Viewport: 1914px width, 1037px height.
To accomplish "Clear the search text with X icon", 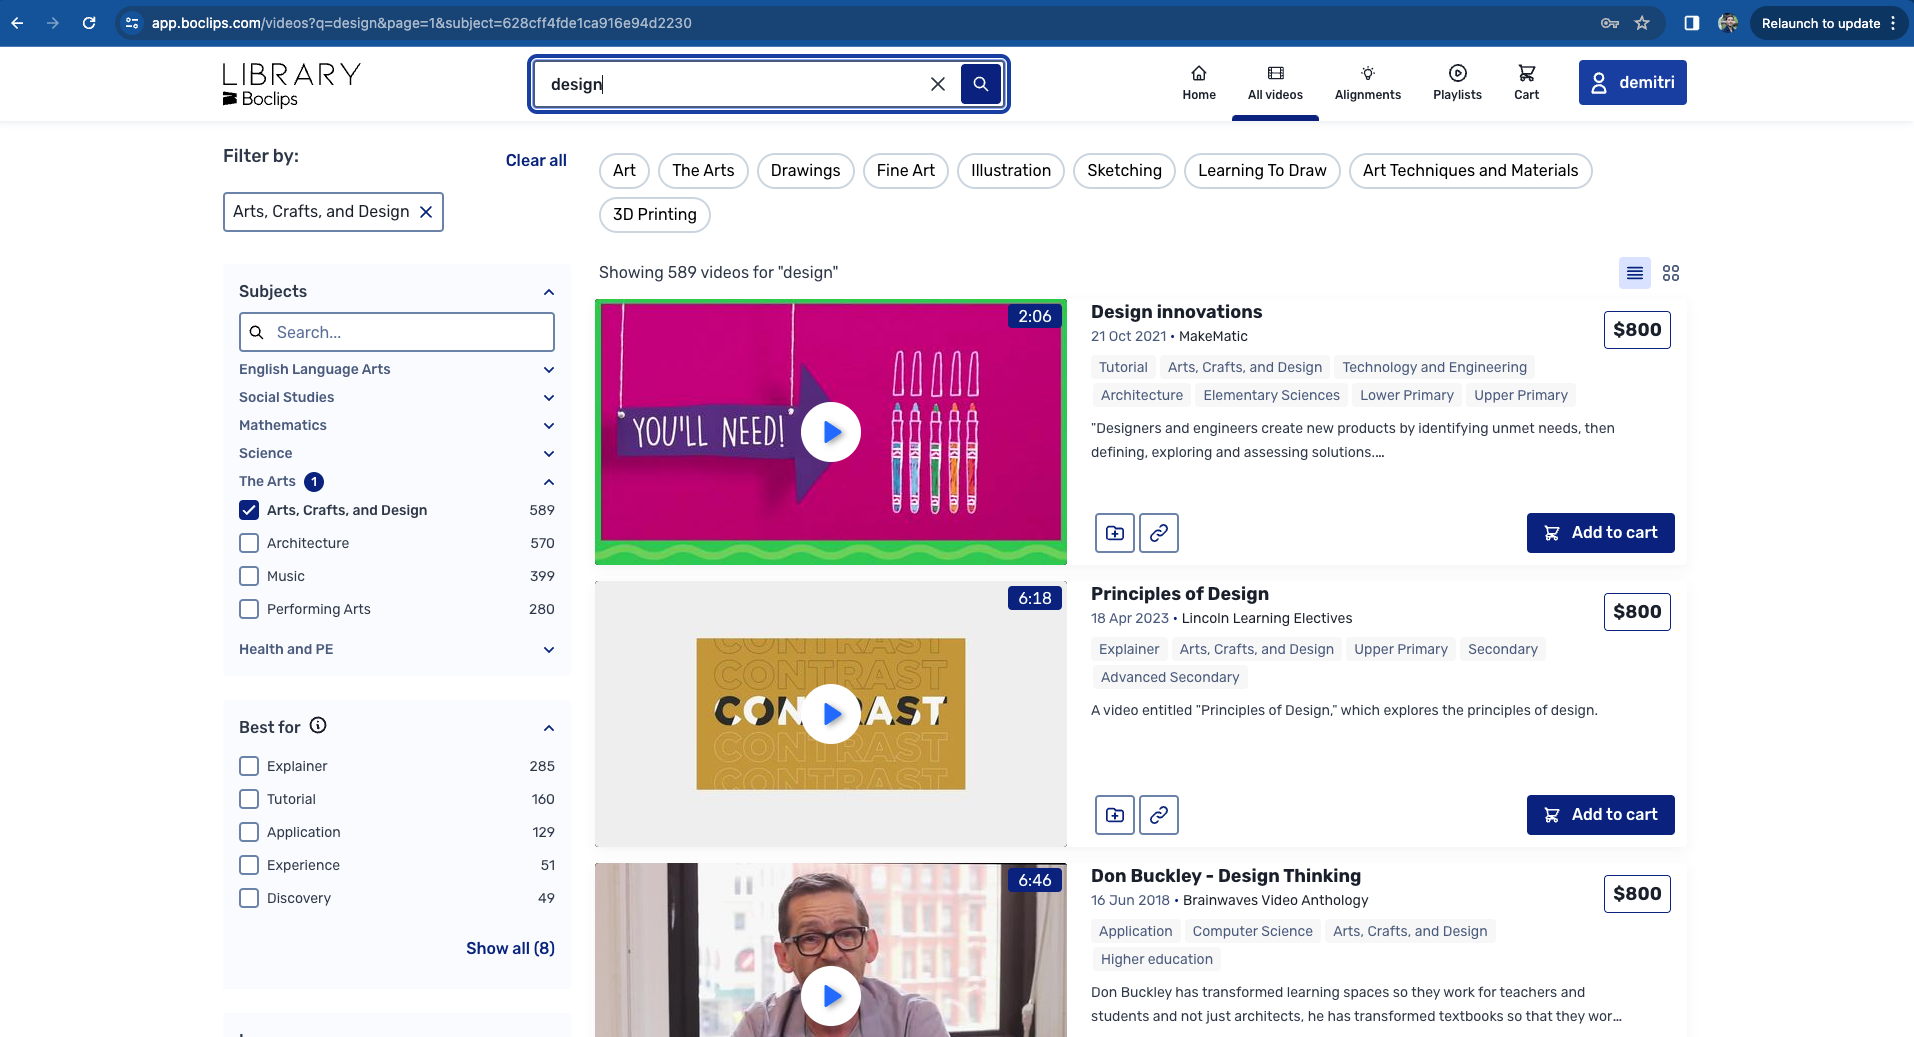I will pyautogui.click(x=937, y=84).
